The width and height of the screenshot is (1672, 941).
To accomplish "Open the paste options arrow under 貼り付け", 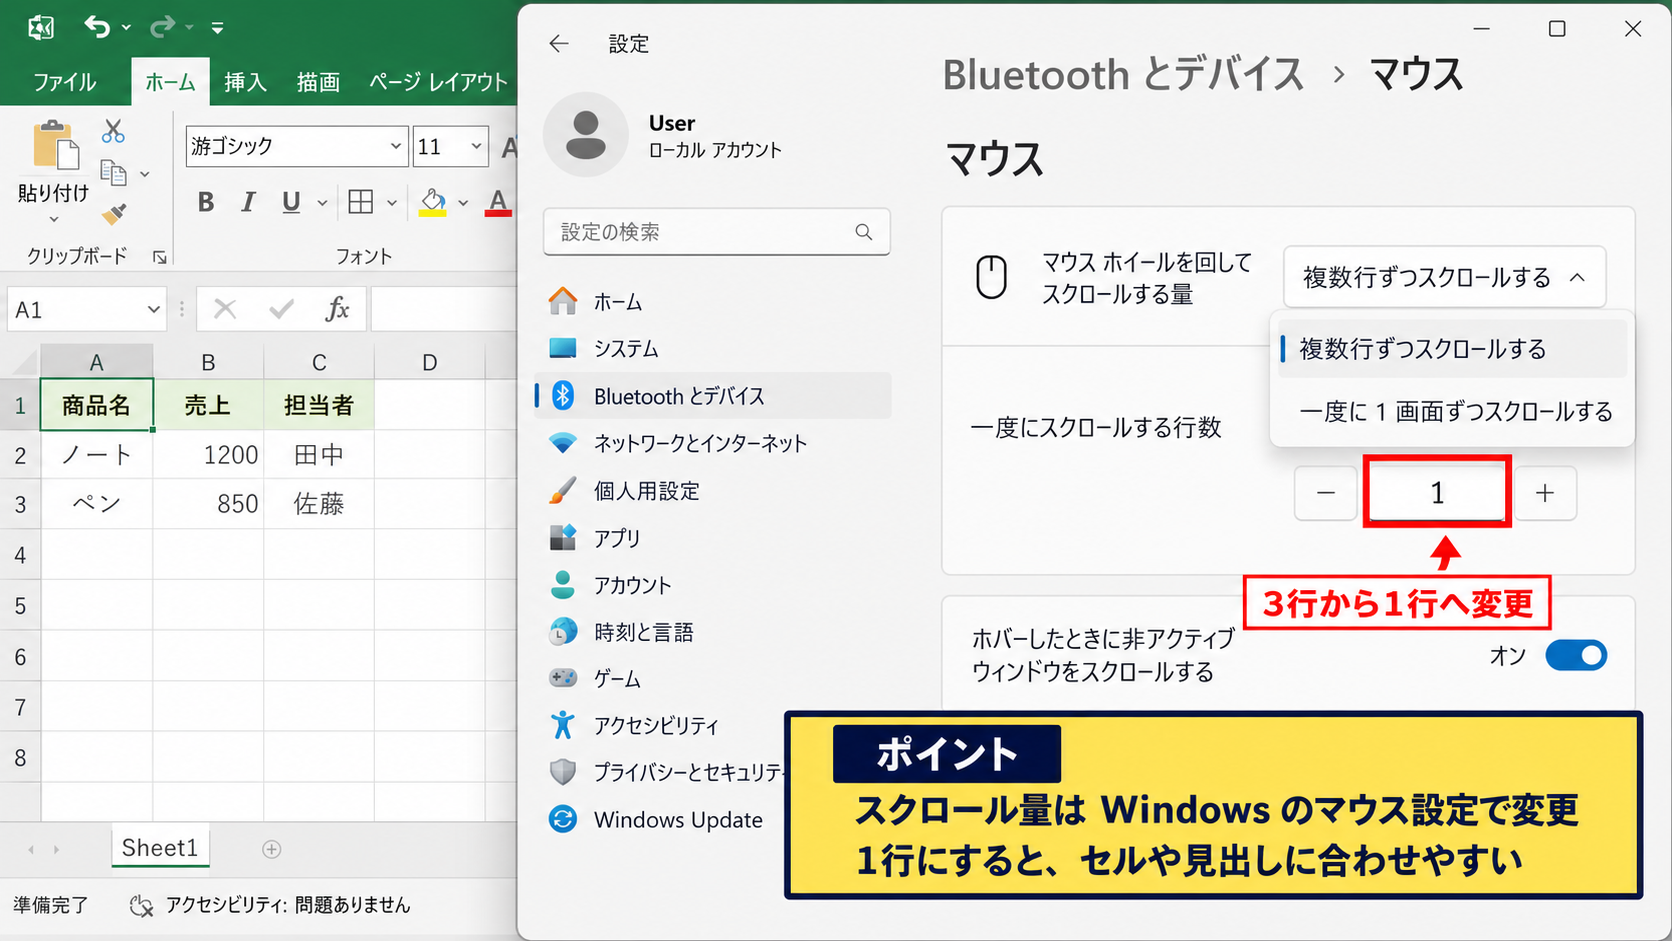I will [x=54, y=219].
